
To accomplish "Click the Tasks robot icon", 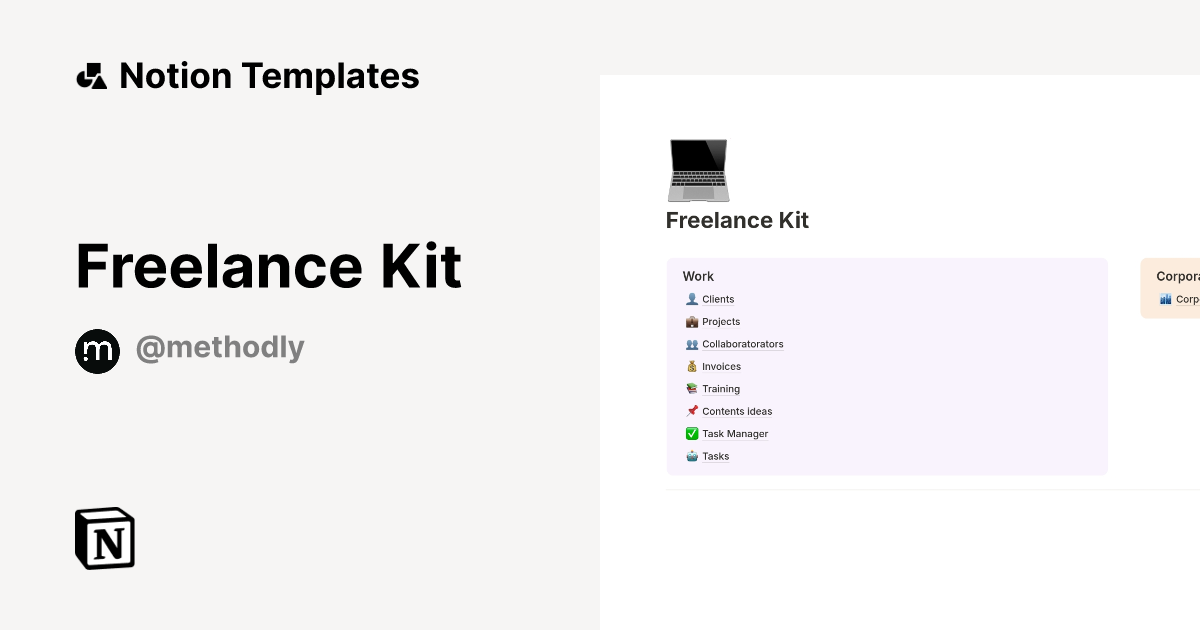I will (692, 456).
